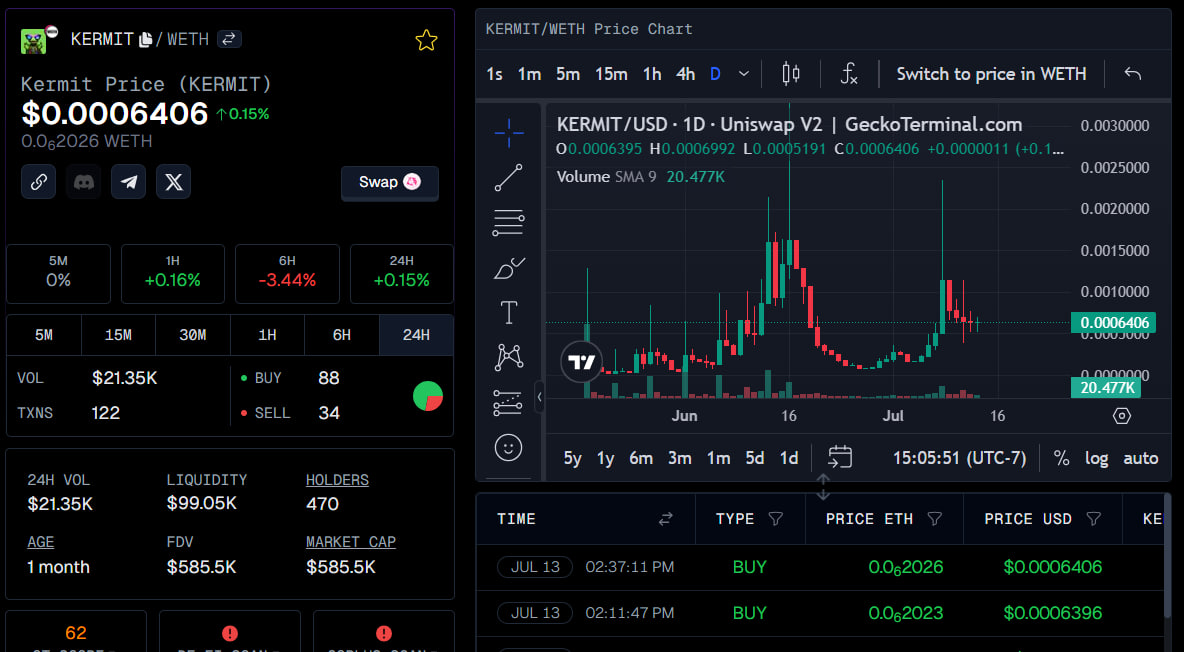Open the go-to-date calendar icon
Viewport: 1184px width, 652px height.
pos(840,457)
